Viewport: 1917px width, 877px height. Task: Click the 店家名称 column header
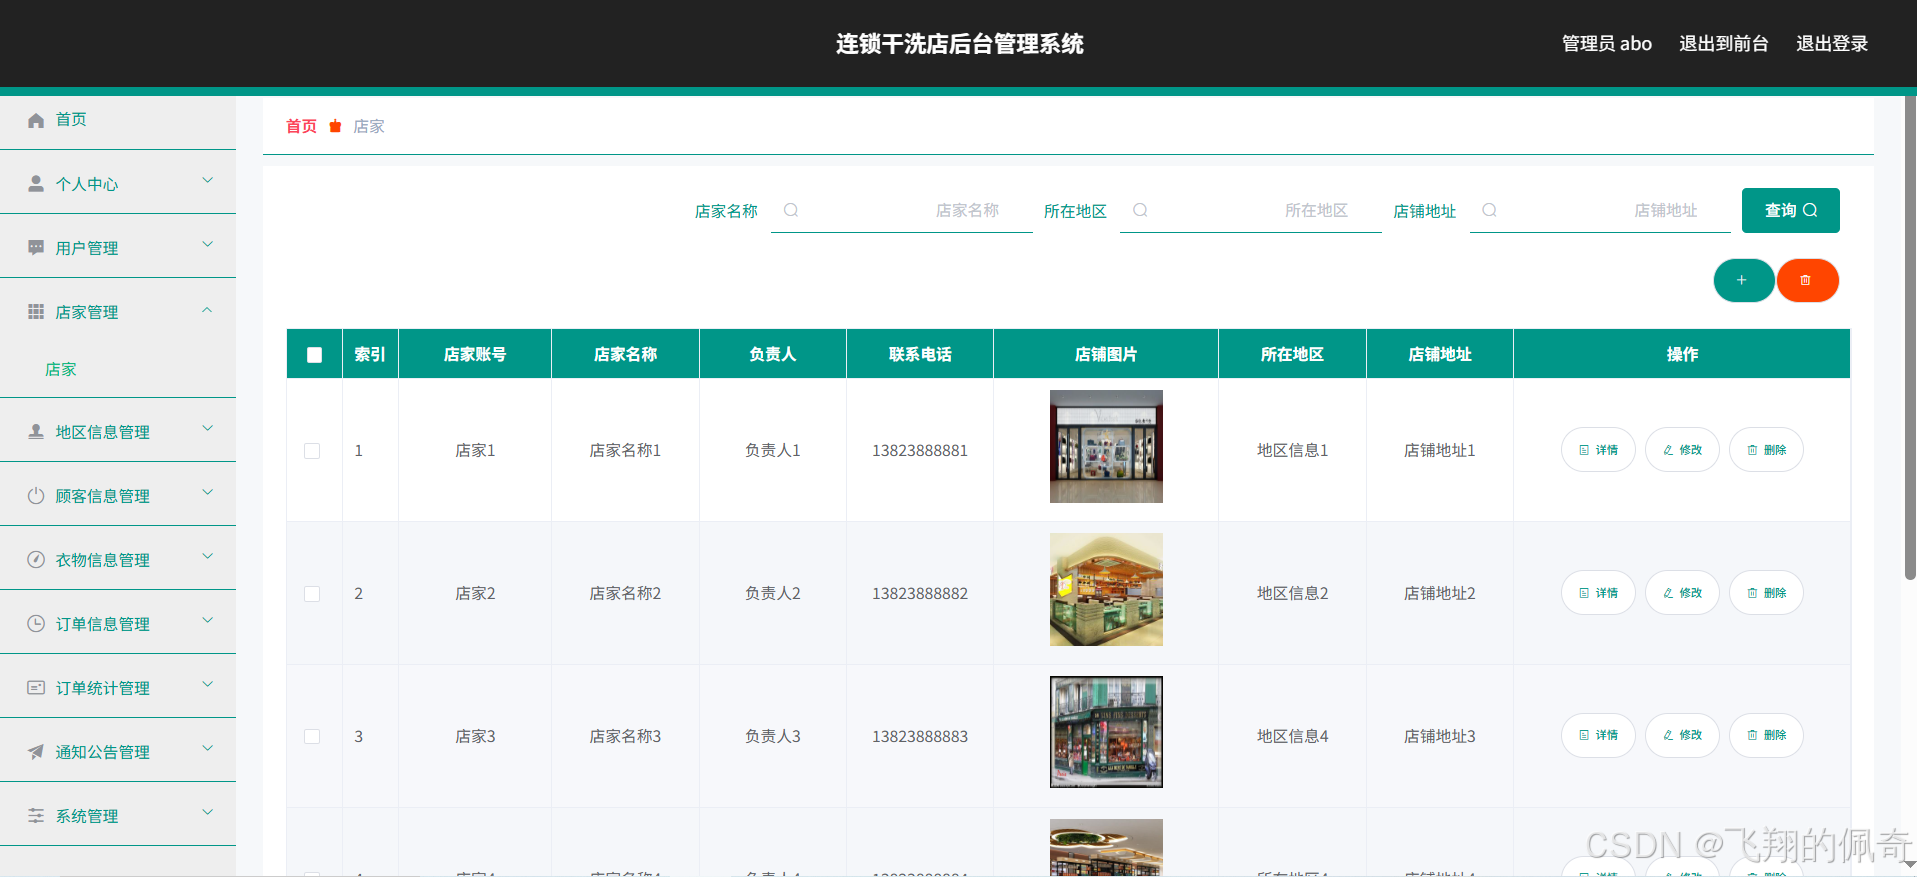(x=625, y=354)
